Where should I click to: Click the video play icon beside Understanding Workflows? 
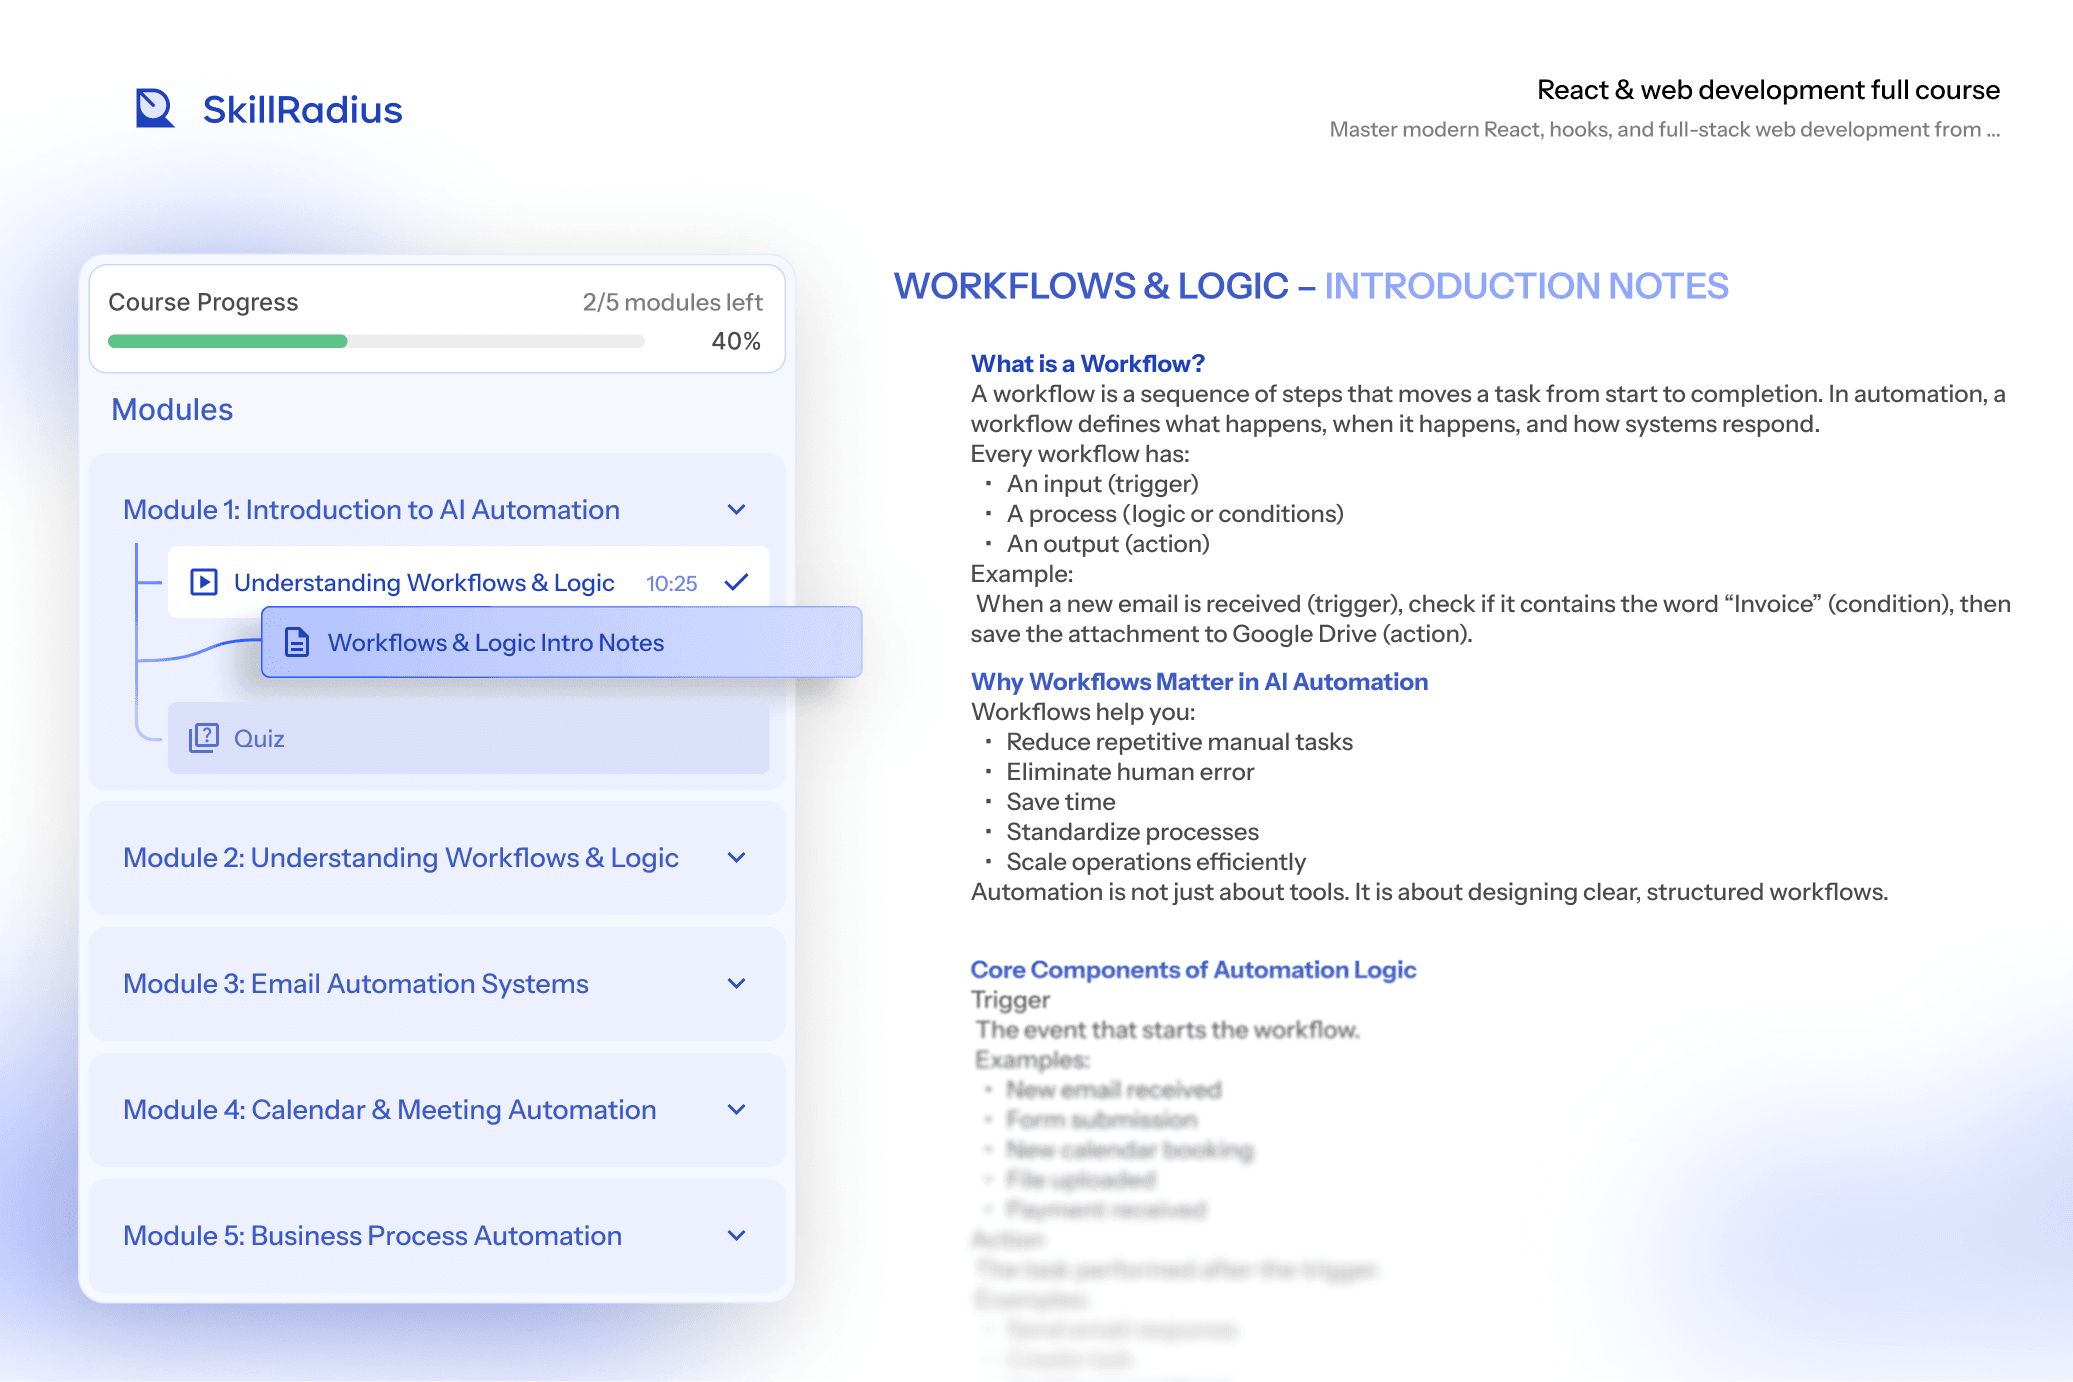204,582
